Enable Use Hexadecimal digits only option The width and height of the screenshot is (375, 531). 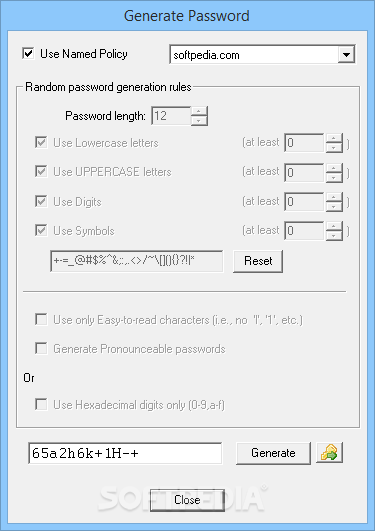[41, 404]
